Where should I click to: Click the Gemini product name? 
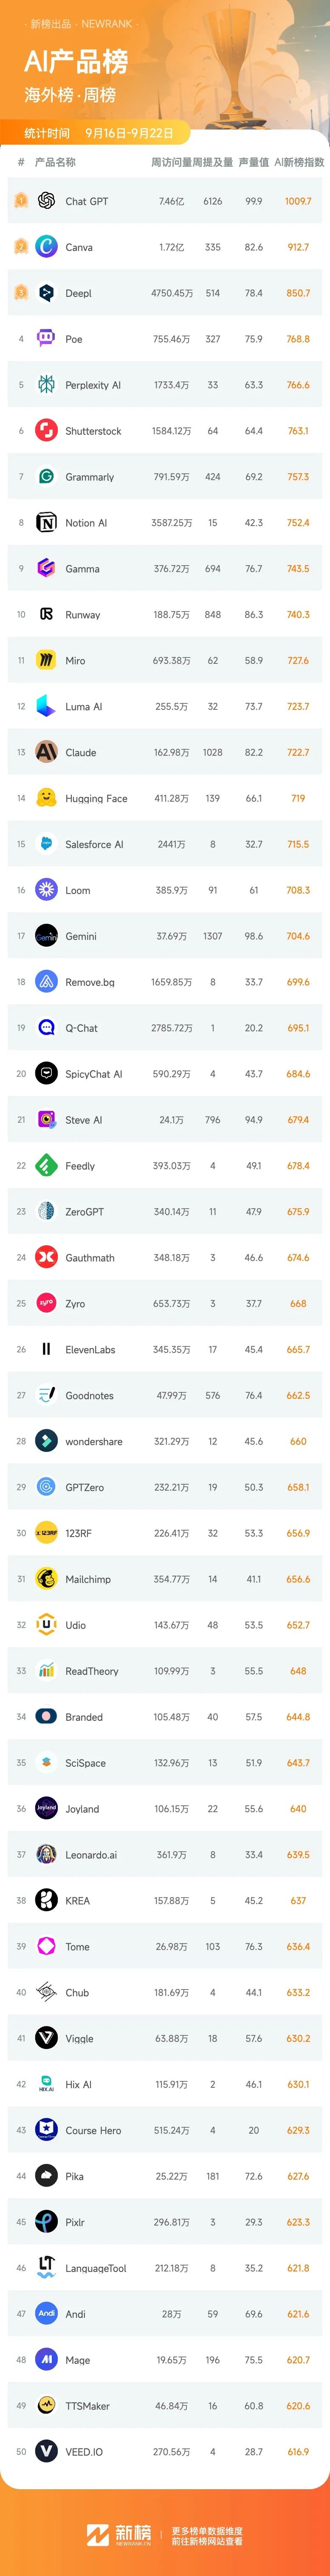tap(81, 936)
